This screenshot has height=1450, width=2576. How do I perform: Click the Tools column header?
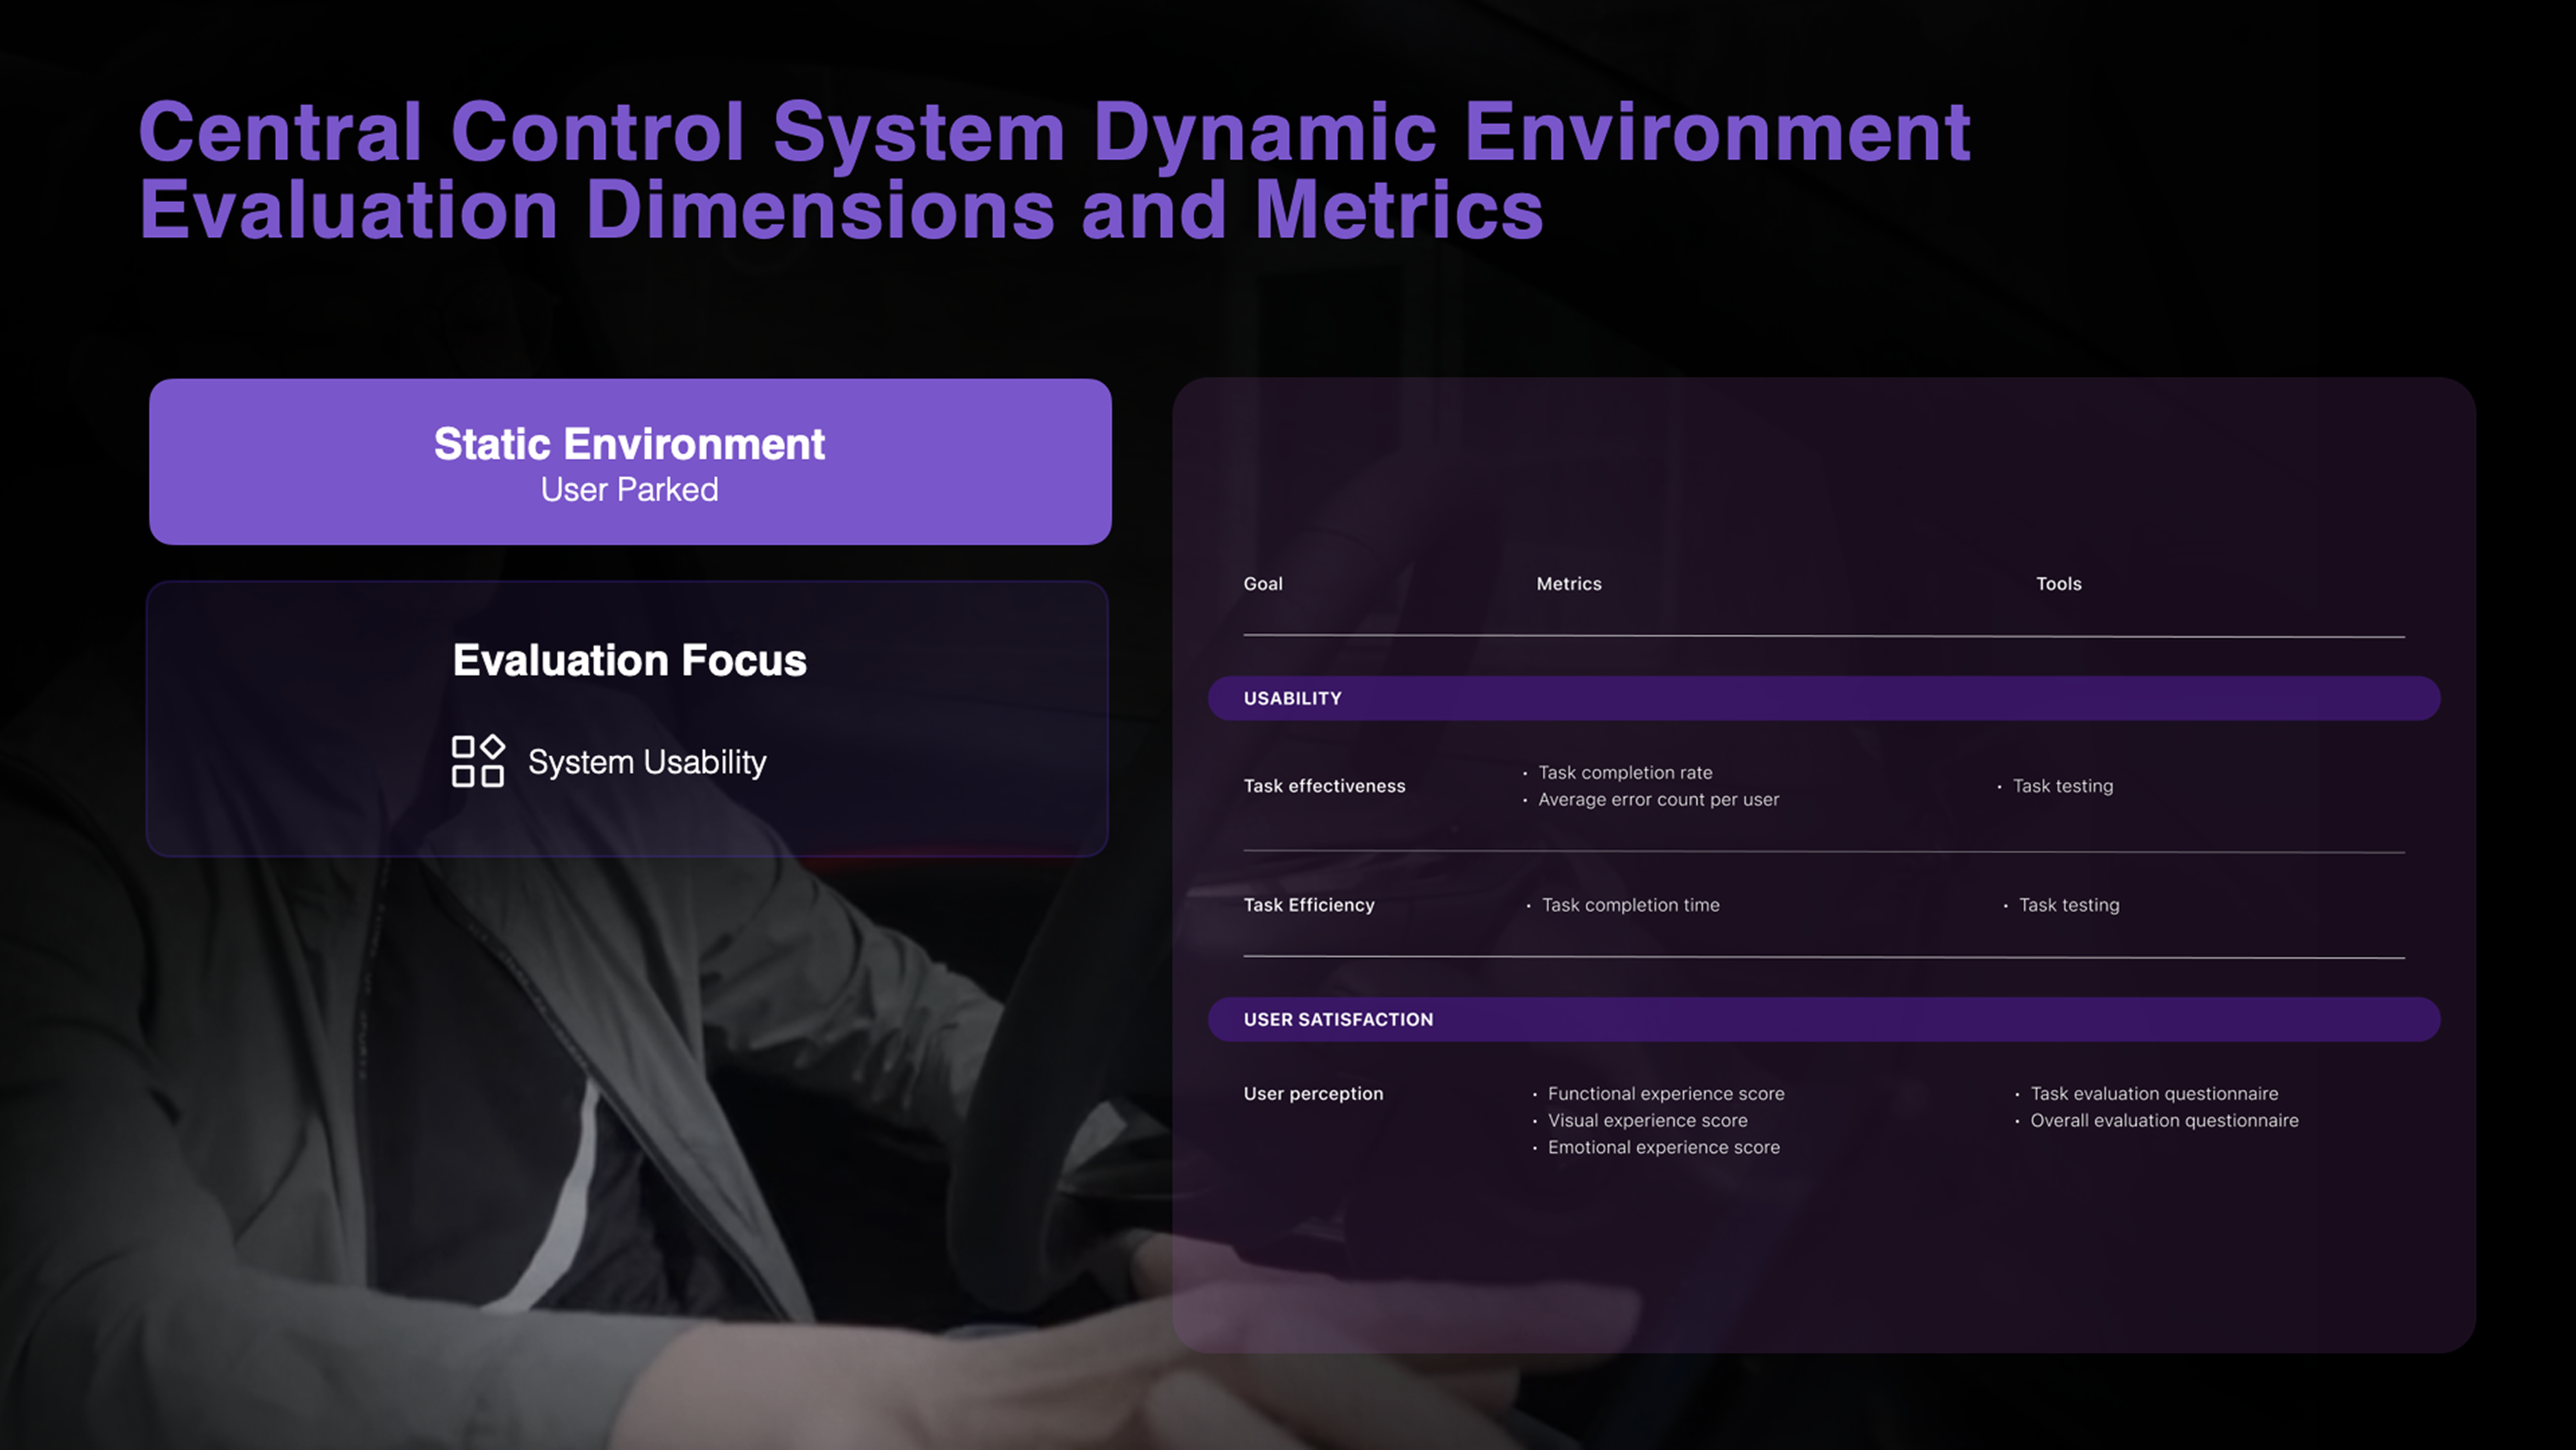coord(2058,584)
